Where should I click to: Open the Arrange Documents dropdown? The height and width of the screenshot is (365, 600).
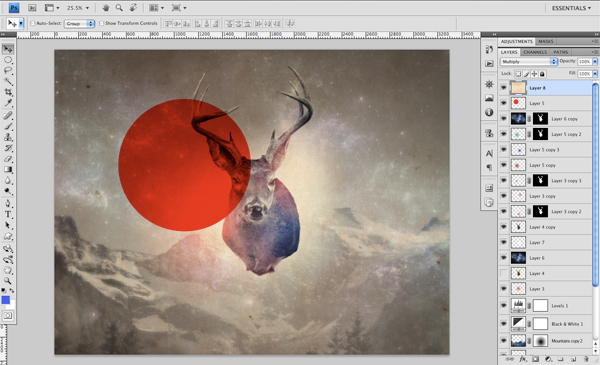156,8
